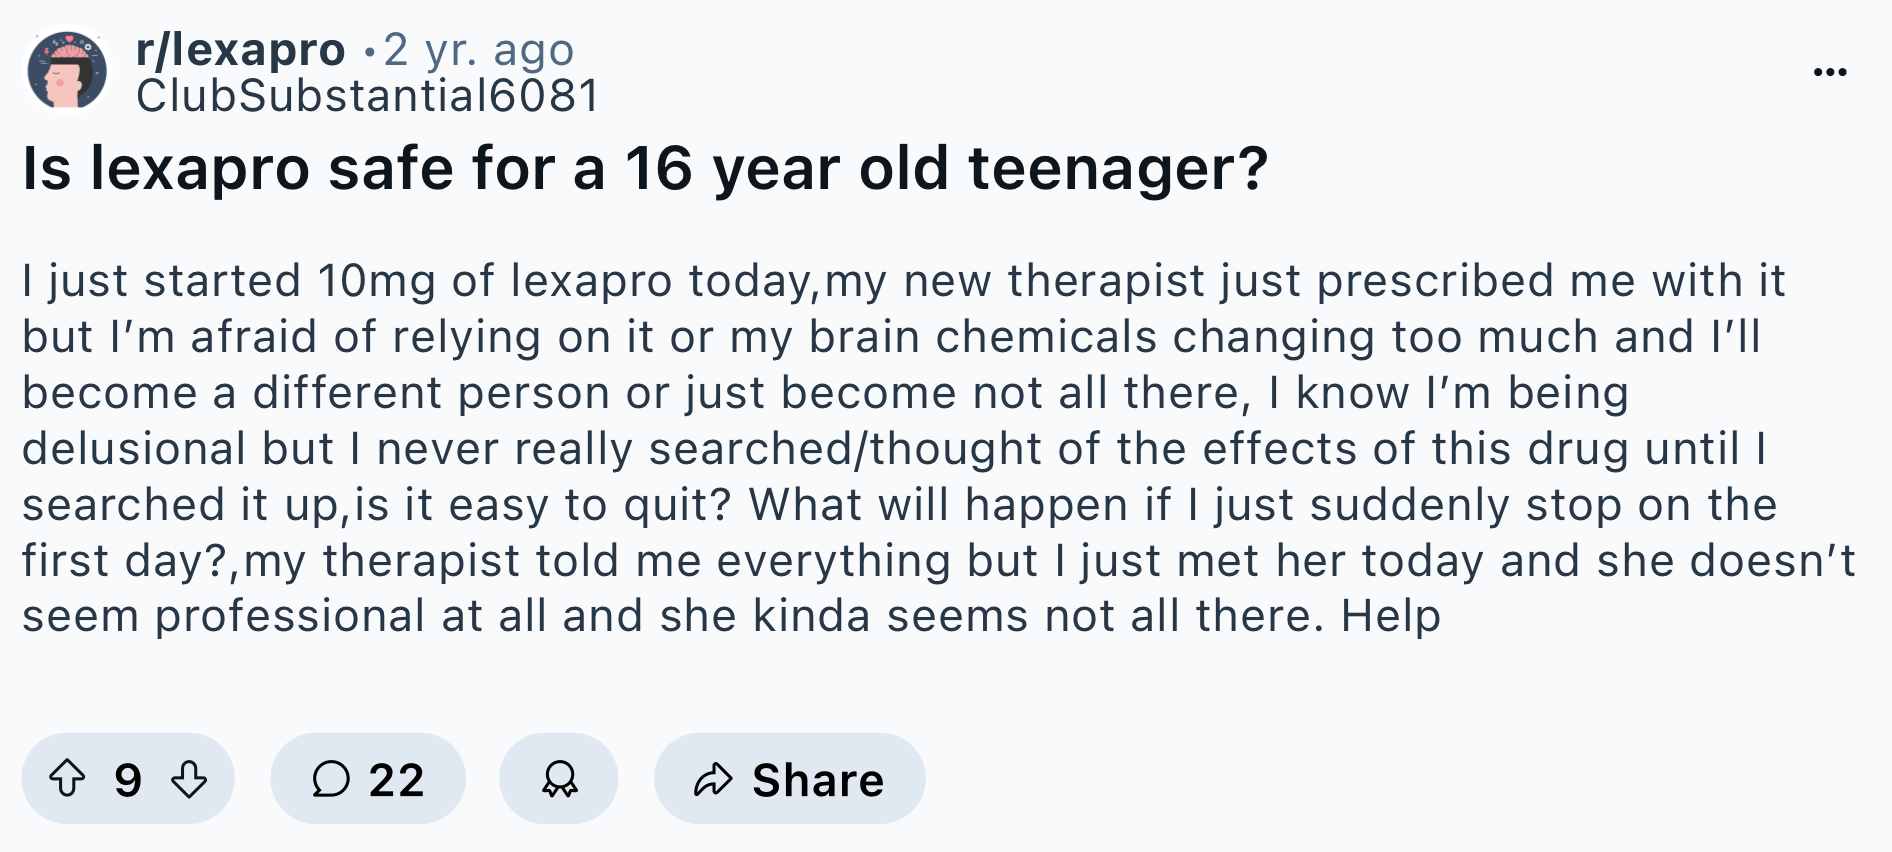Click the "I just started 10mg" opening line

pyautogui.click(x=229, y=281)
